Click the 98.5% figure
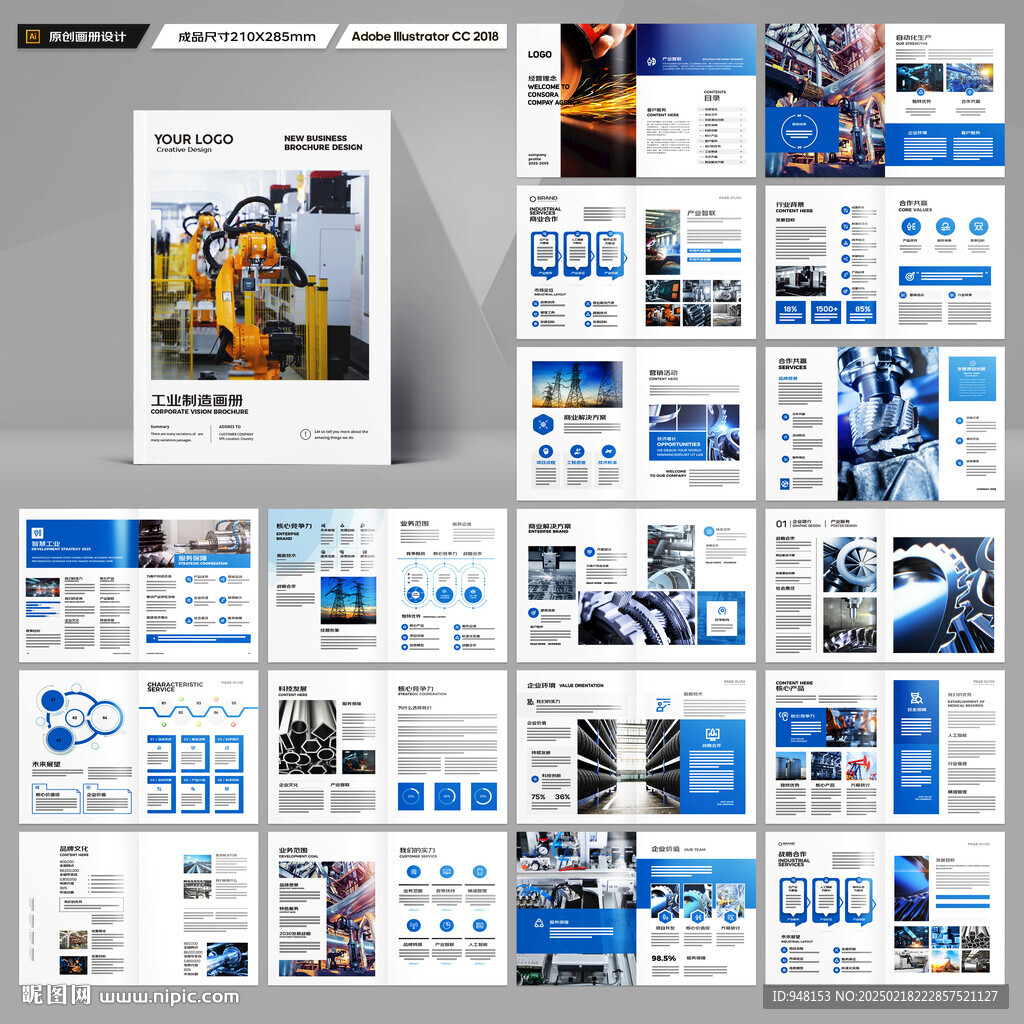1024x1024 pixels. click(x=664, y=958)
